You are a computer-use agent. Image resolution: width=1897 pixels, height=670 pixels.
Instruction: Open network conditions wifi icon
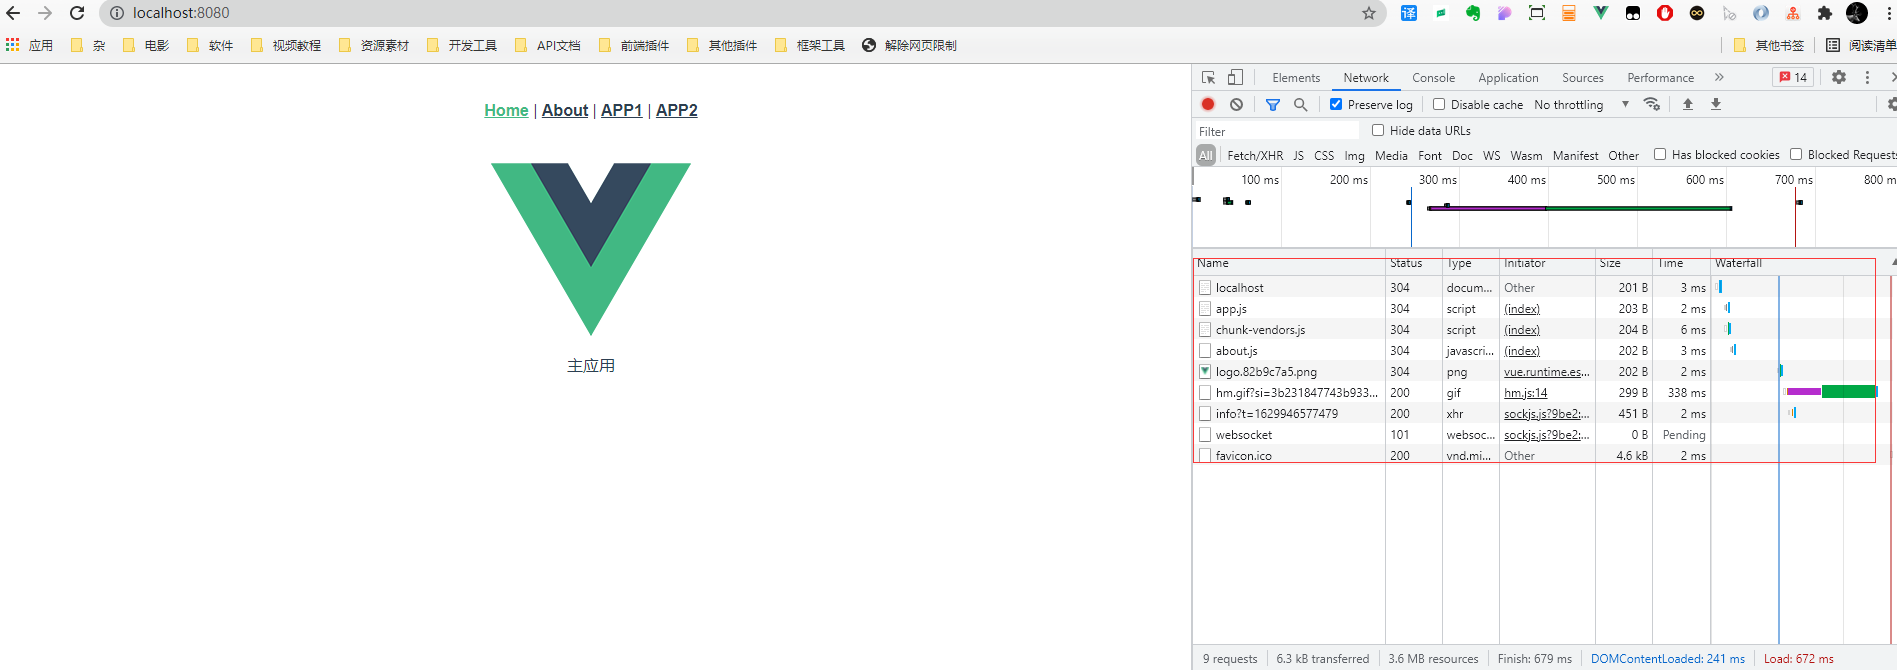click(x=1652, y=104)
